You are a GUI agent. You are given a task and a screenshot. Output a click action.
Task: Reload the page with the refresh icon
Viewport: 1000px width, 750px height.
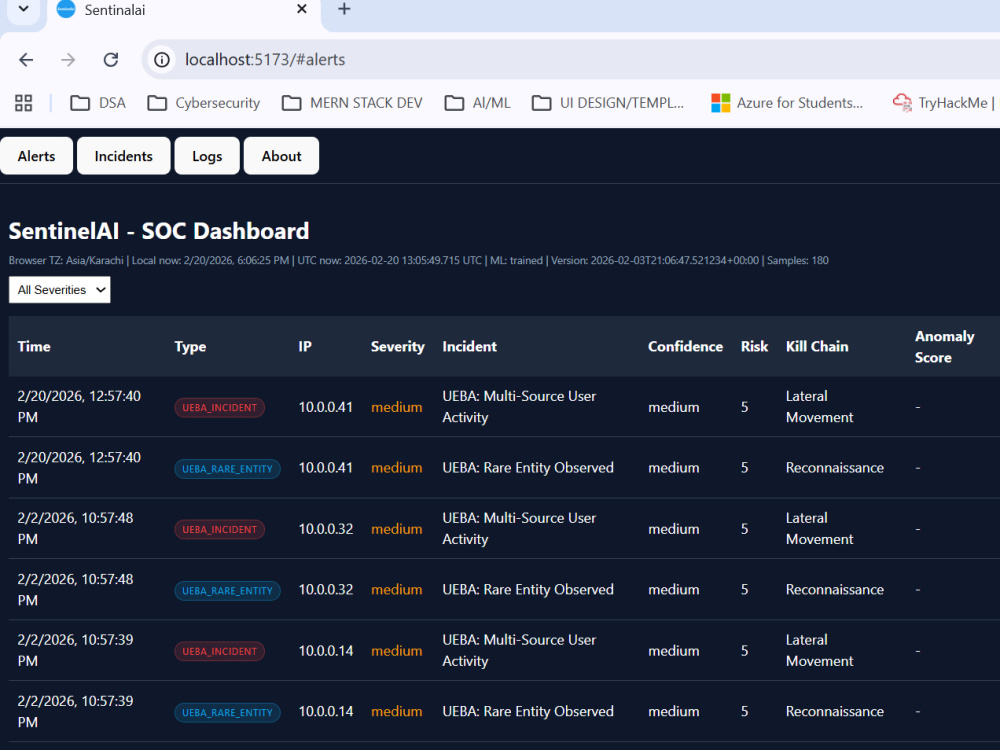pyautogui.click(x=111, y=60)
